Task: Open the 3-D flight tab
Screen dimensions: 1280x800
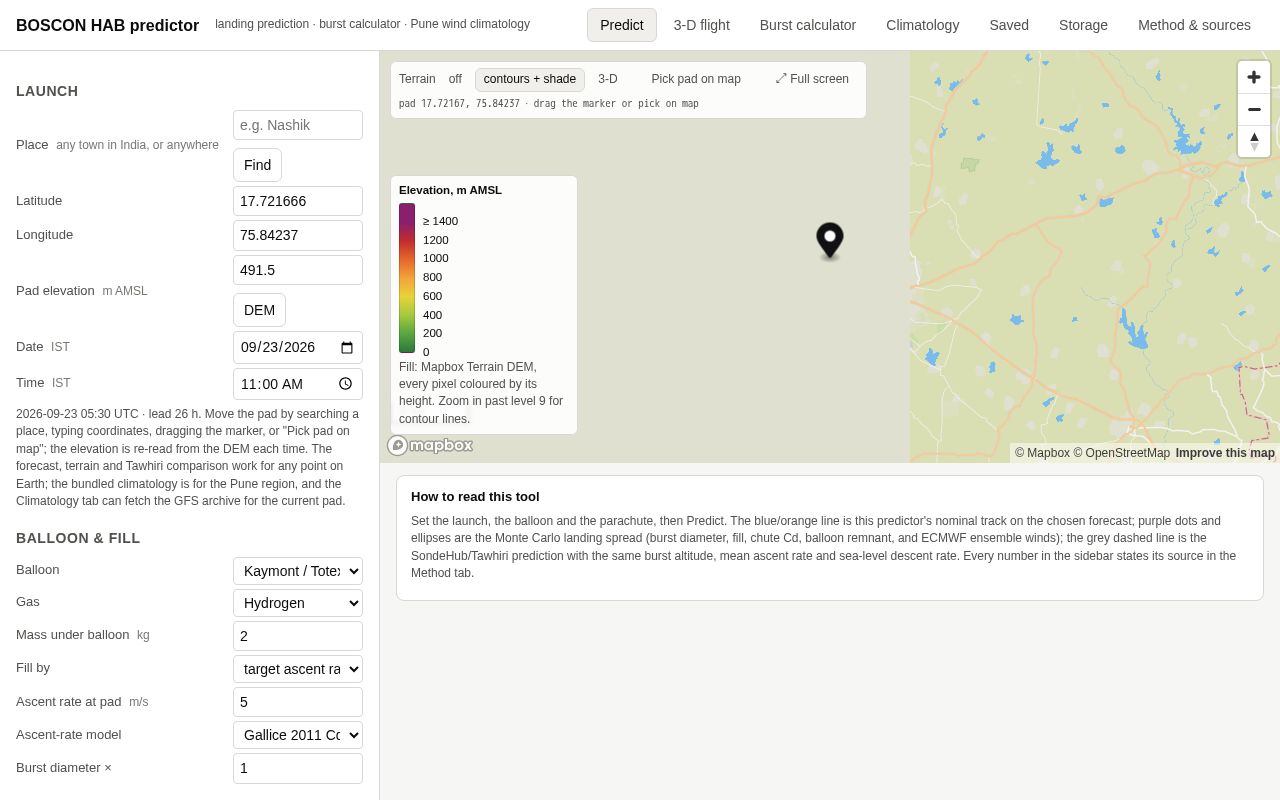Action: (x=702, y=25)
